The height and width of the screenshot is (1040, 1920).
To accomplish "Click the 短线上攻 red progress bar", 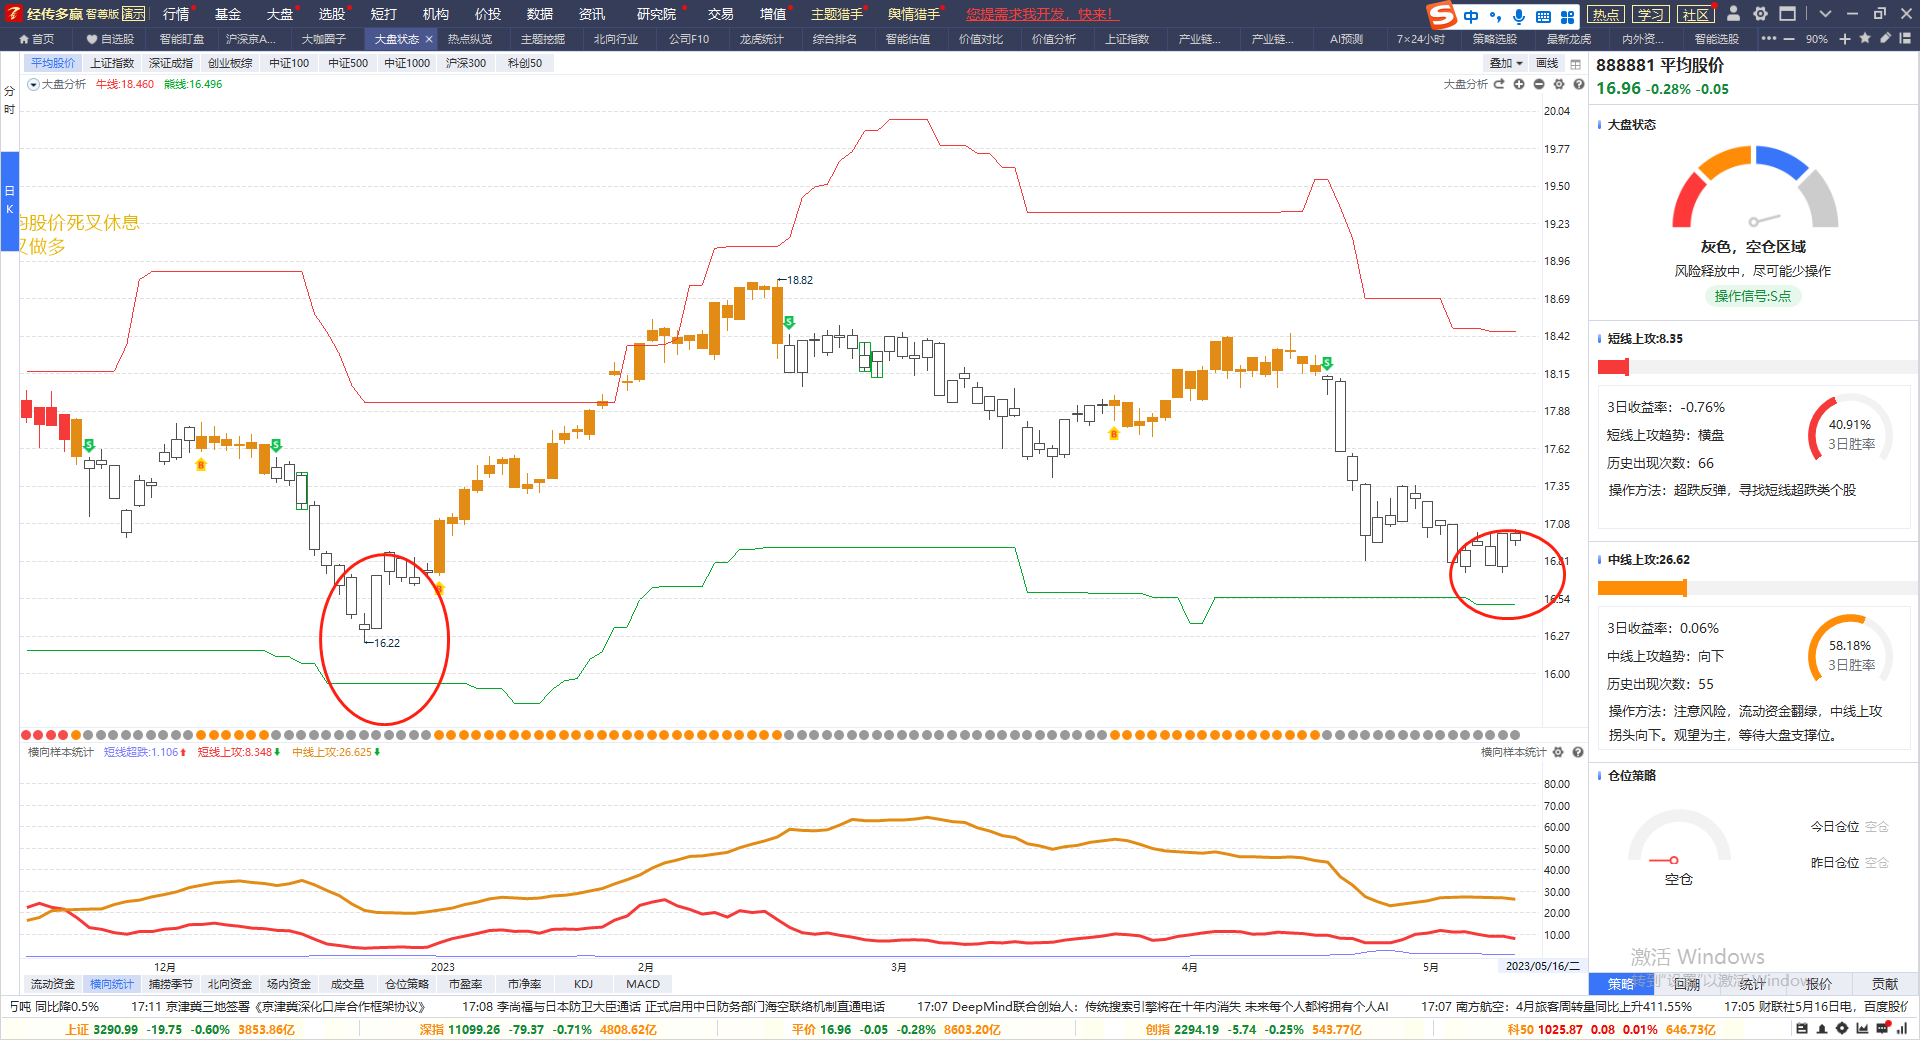I will pos(1614,367).
